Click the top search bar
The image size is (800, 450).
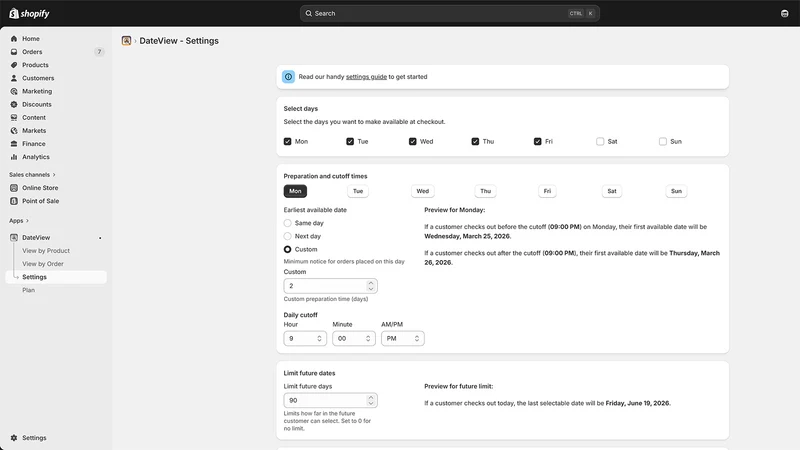click(x=449, y=13)
